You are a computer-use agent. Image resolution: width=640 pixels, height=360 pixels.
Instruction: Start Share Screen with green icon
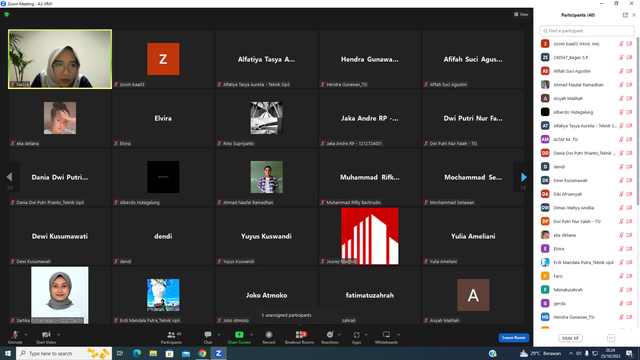(x=239, y=335)
